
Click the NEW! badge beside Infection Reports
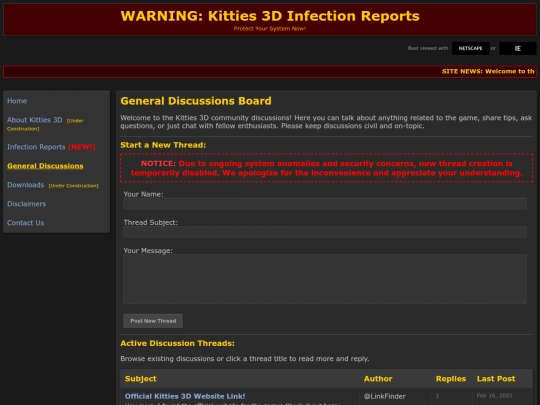82,147
